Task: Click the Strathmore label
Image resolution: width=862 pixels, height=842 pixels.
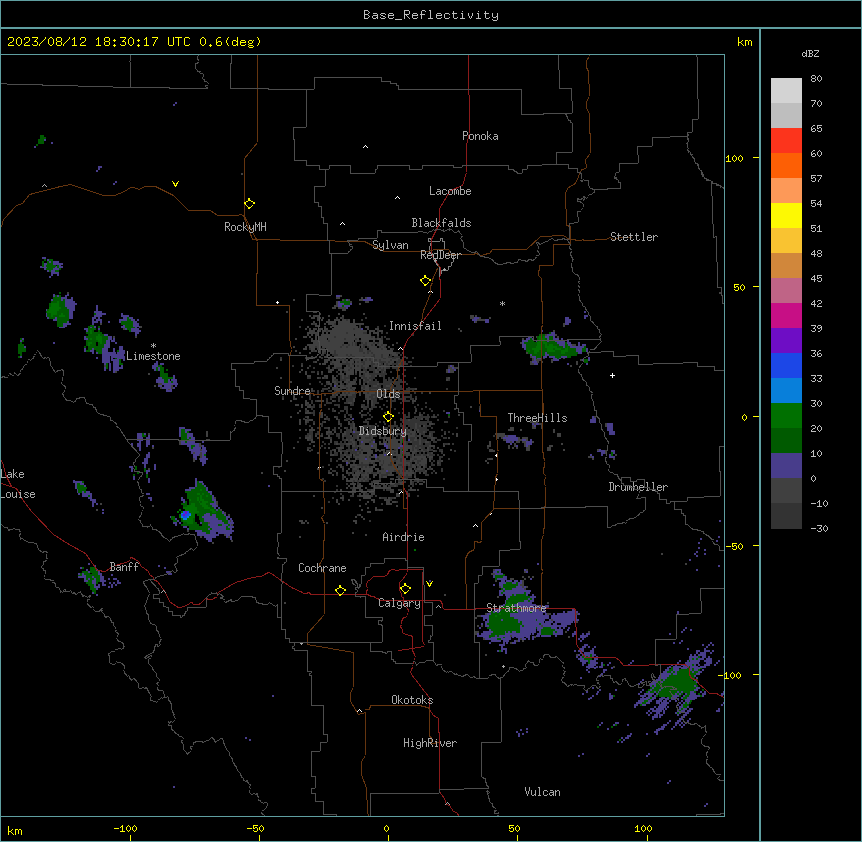Action: (x=516, y=608)
